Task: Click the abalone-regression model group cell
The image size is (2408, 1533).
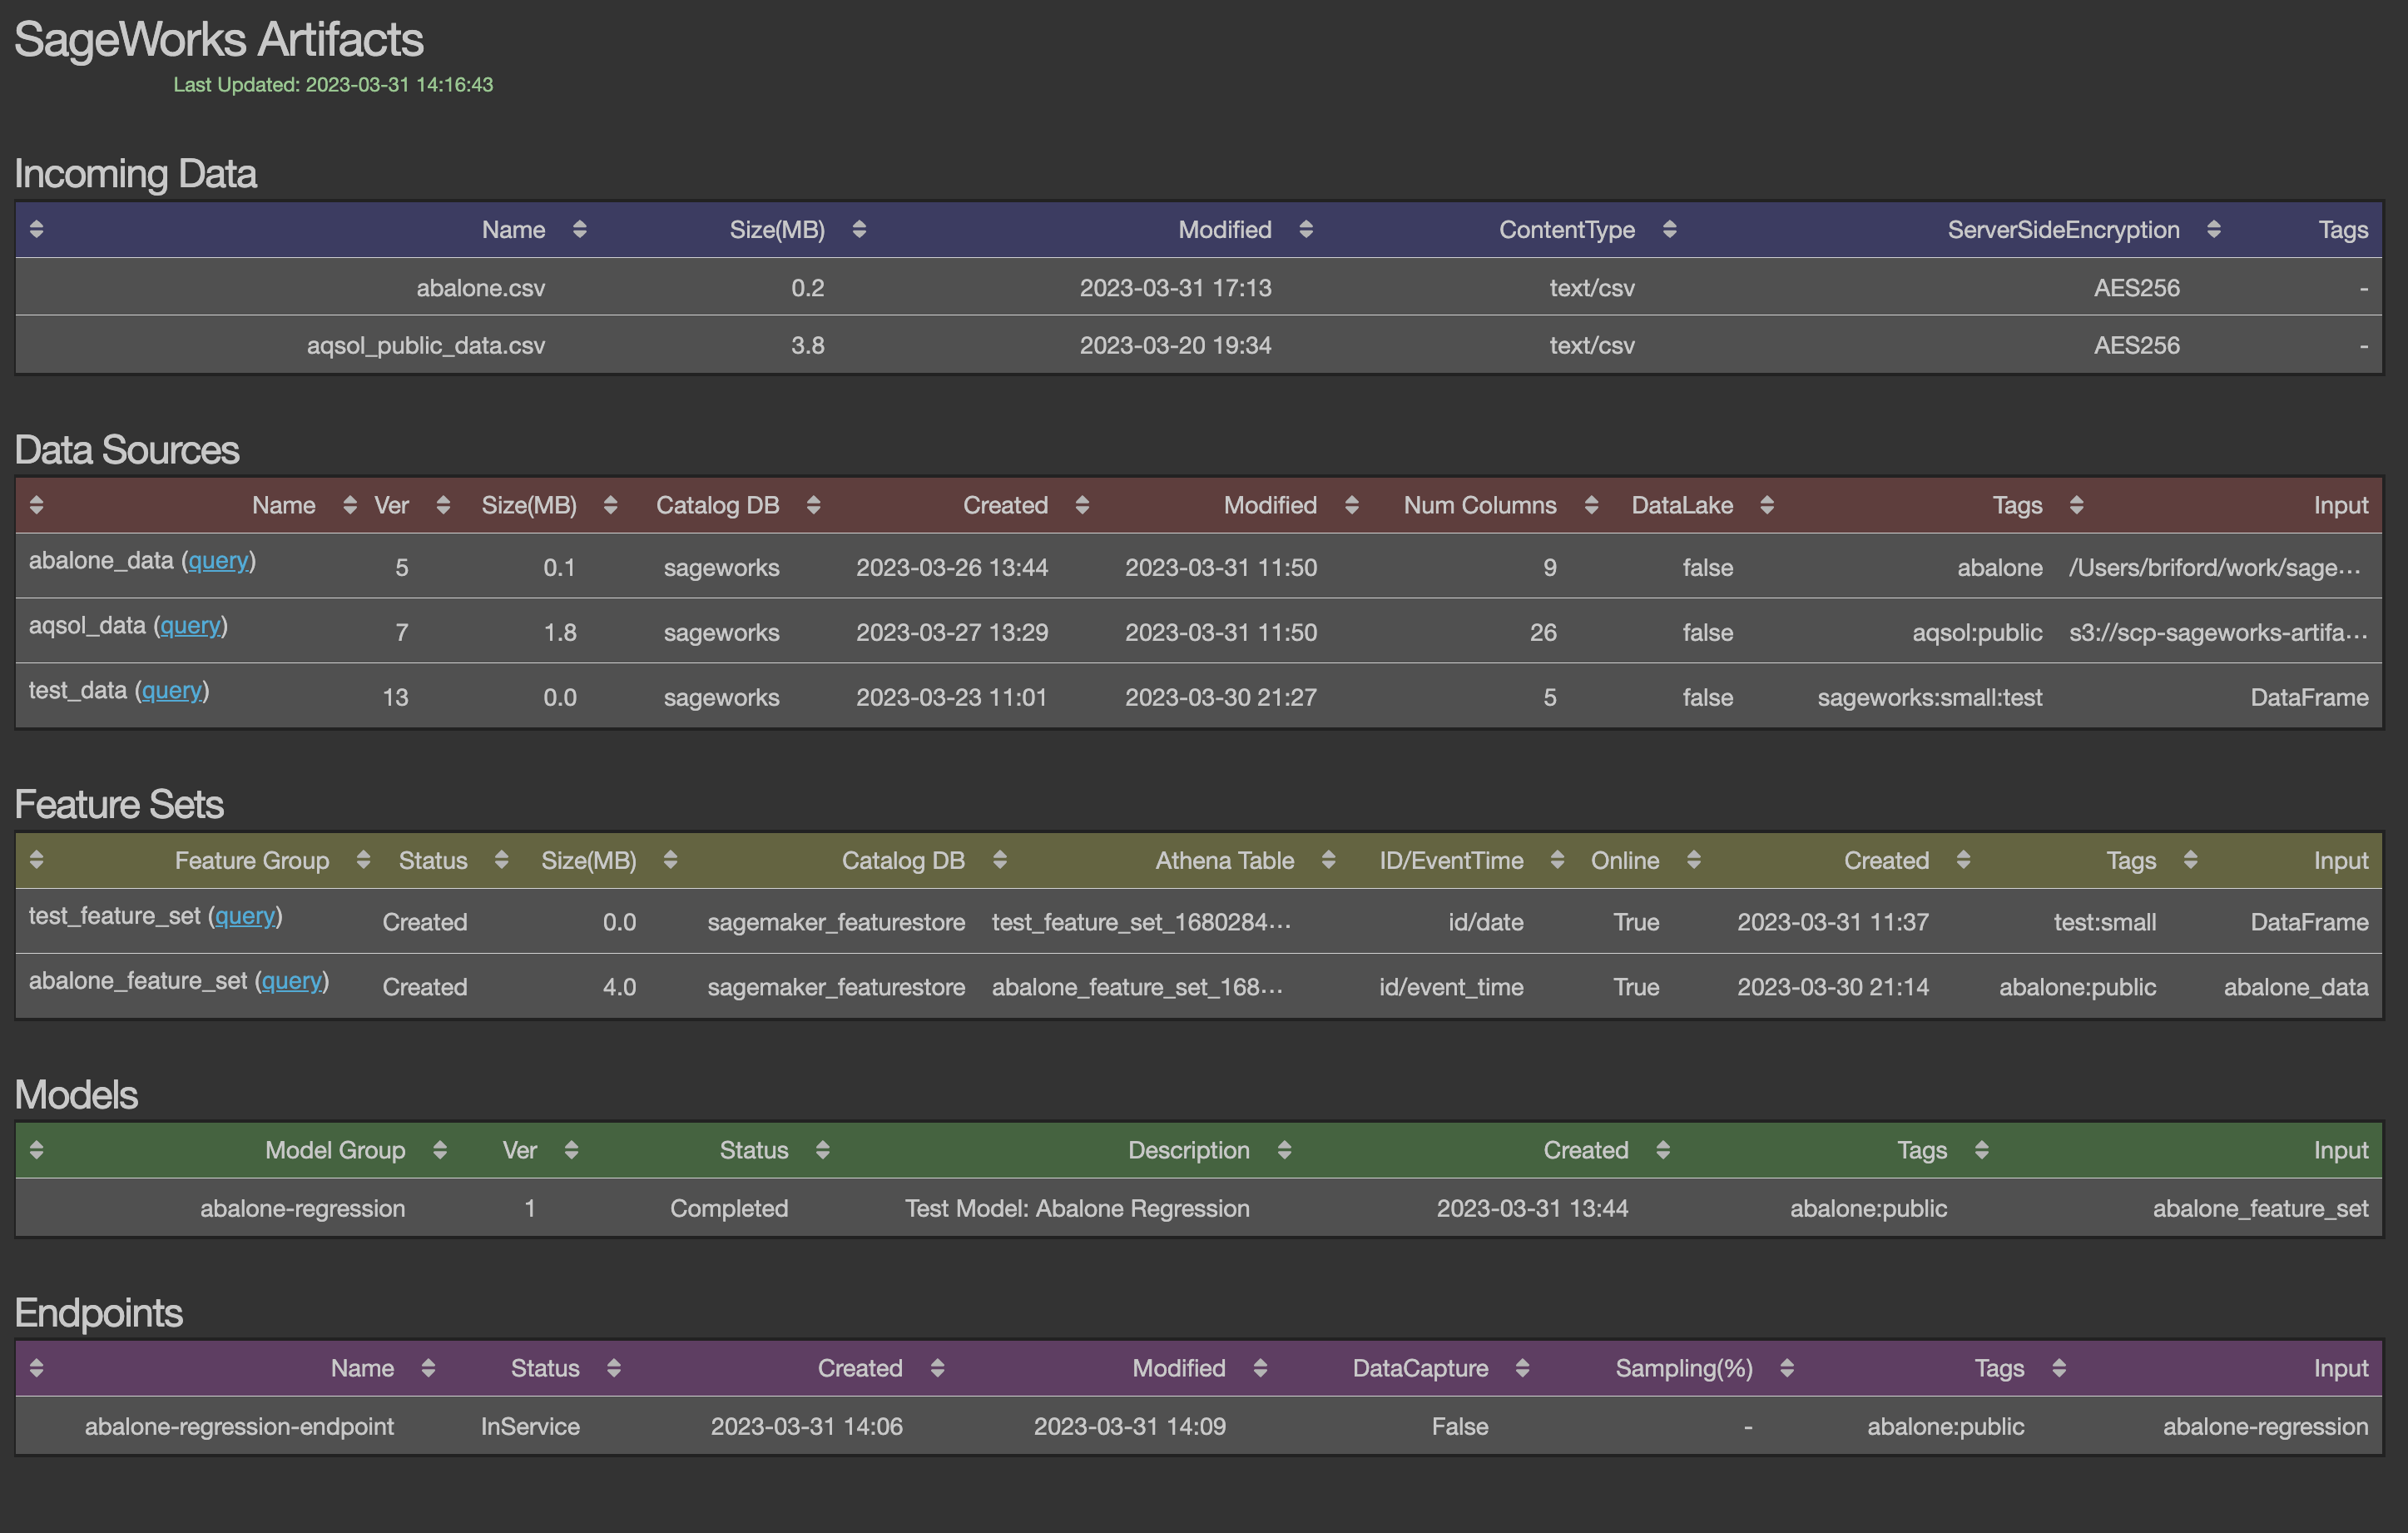Action: click(x=303, y=1209)
